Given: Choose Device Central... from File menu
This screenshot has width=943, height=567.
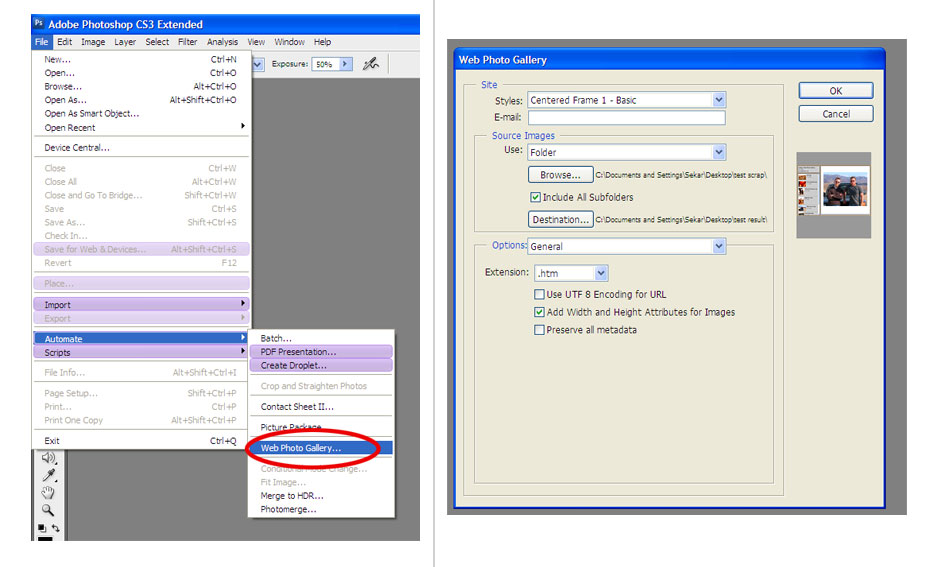Looking at the screenshot, I should [141, 147].
